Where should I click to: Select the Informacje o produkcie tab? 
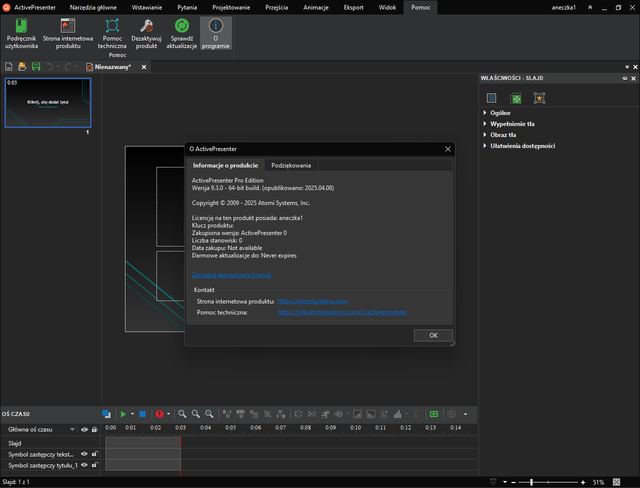click(225, 165)
